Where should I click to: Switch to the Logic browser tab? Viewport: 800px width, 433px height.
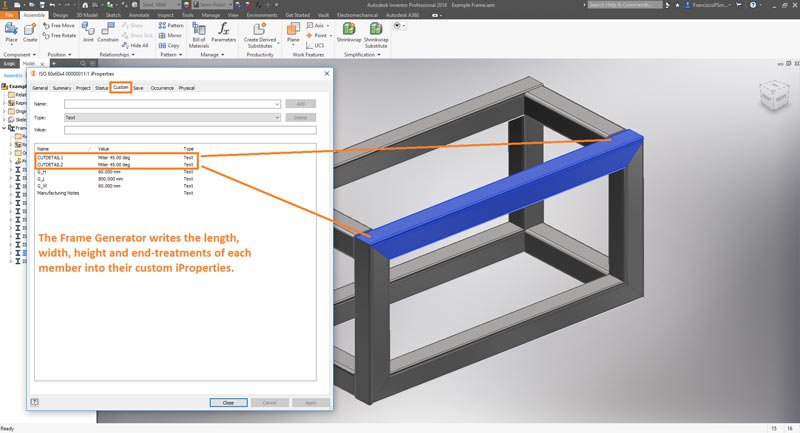pyautogui.click(x=10, y=64)
